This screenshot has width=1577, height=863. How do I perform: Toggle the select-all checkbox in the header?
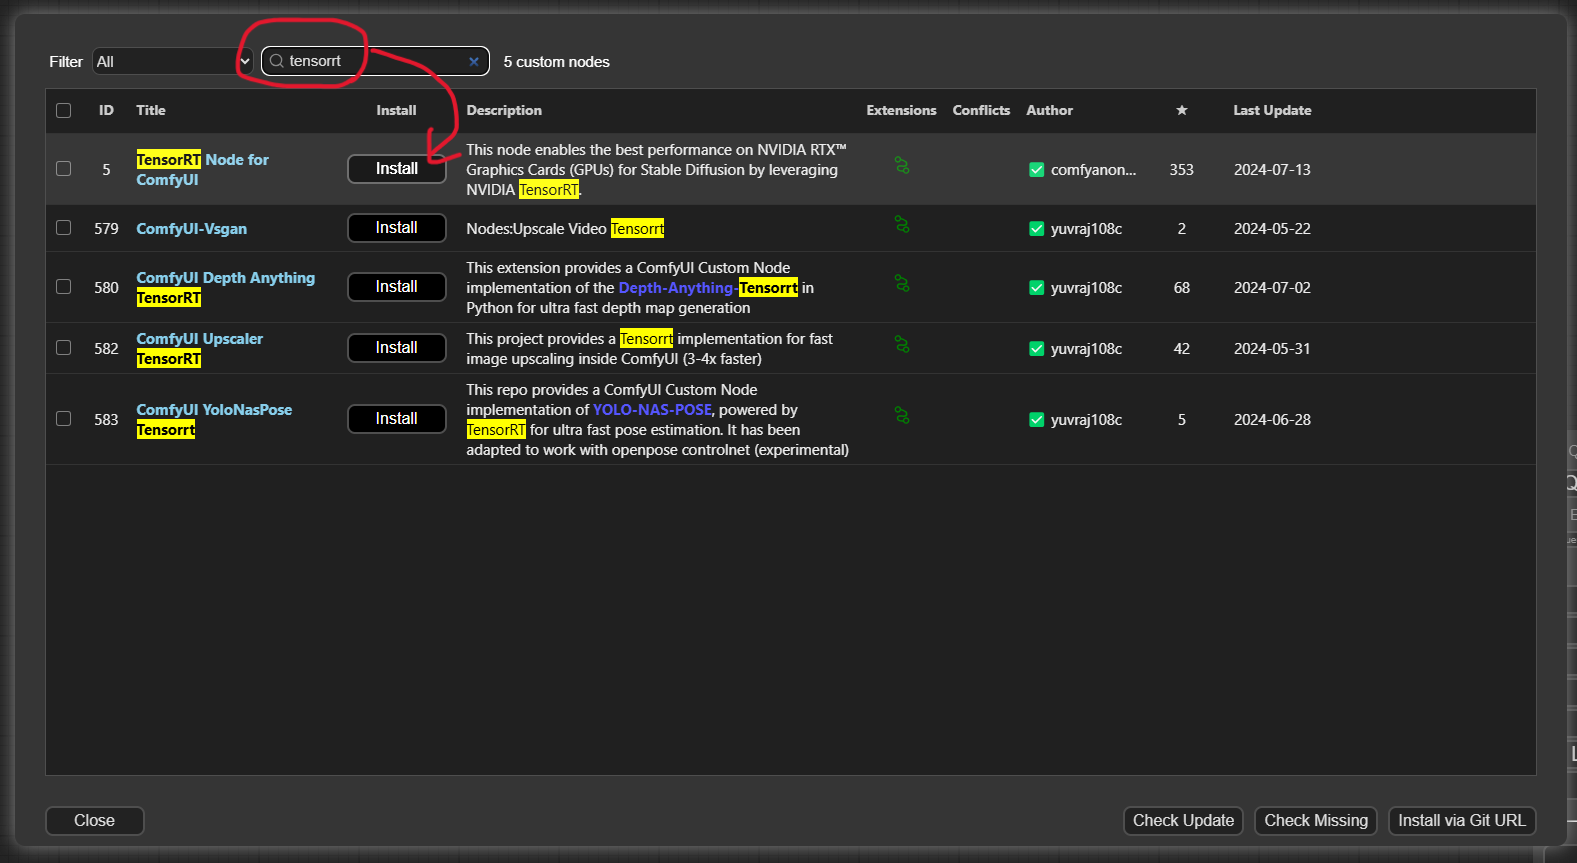pos(64,110)
